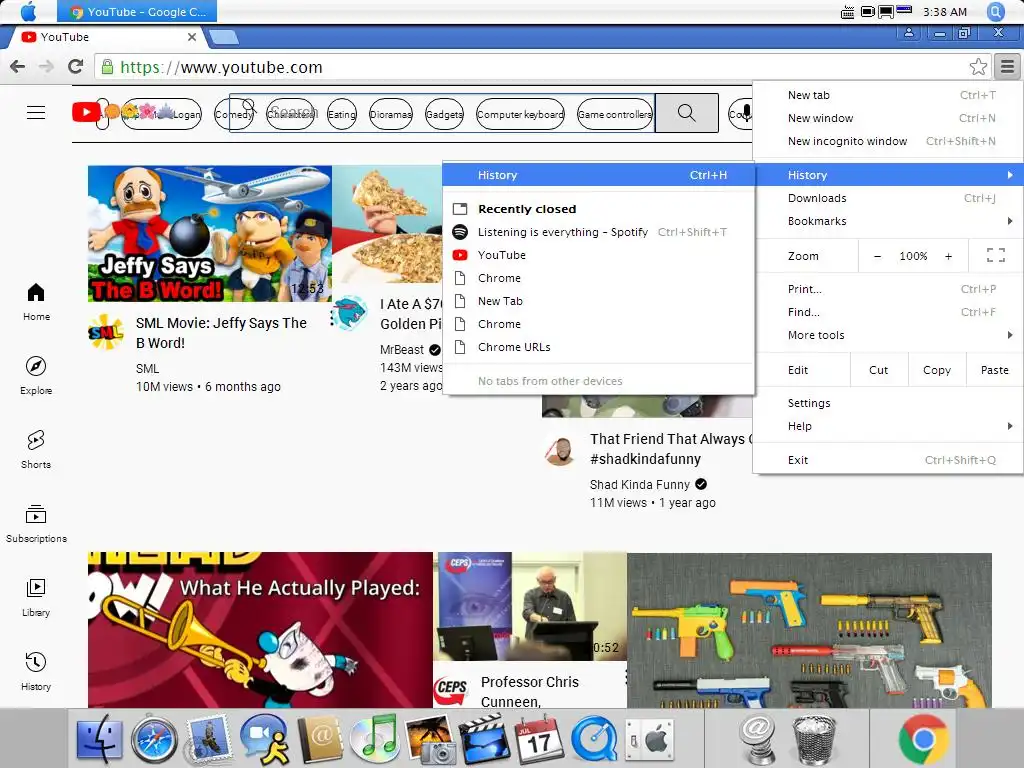1024x768 pixels.
Task: Choose New window from Chrome menu
Action: [887, 118]
